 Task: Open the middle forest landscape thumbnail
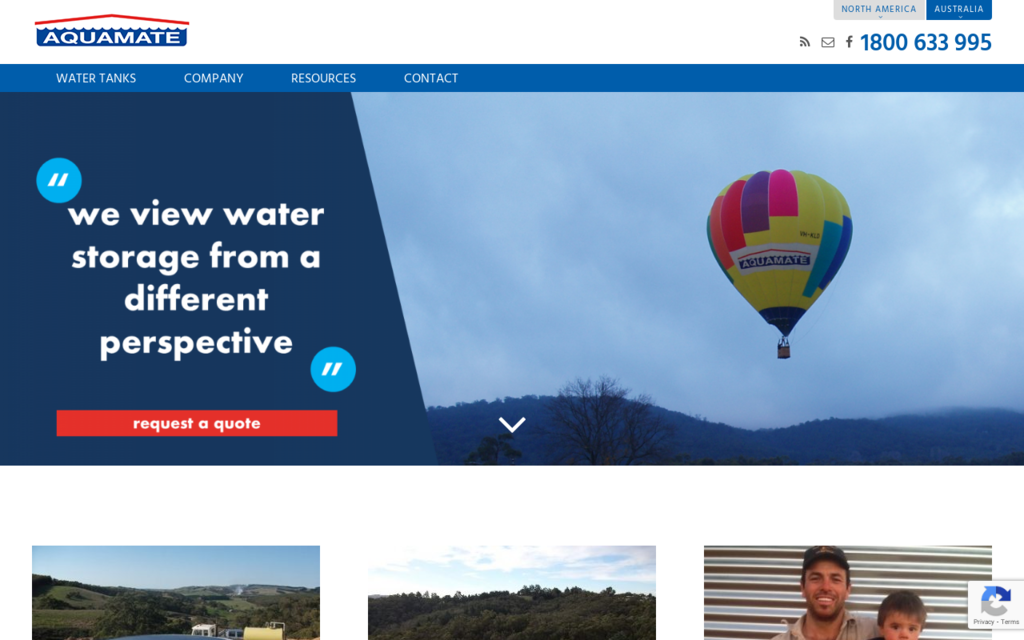pyautogui.click(x=512, y=593)
